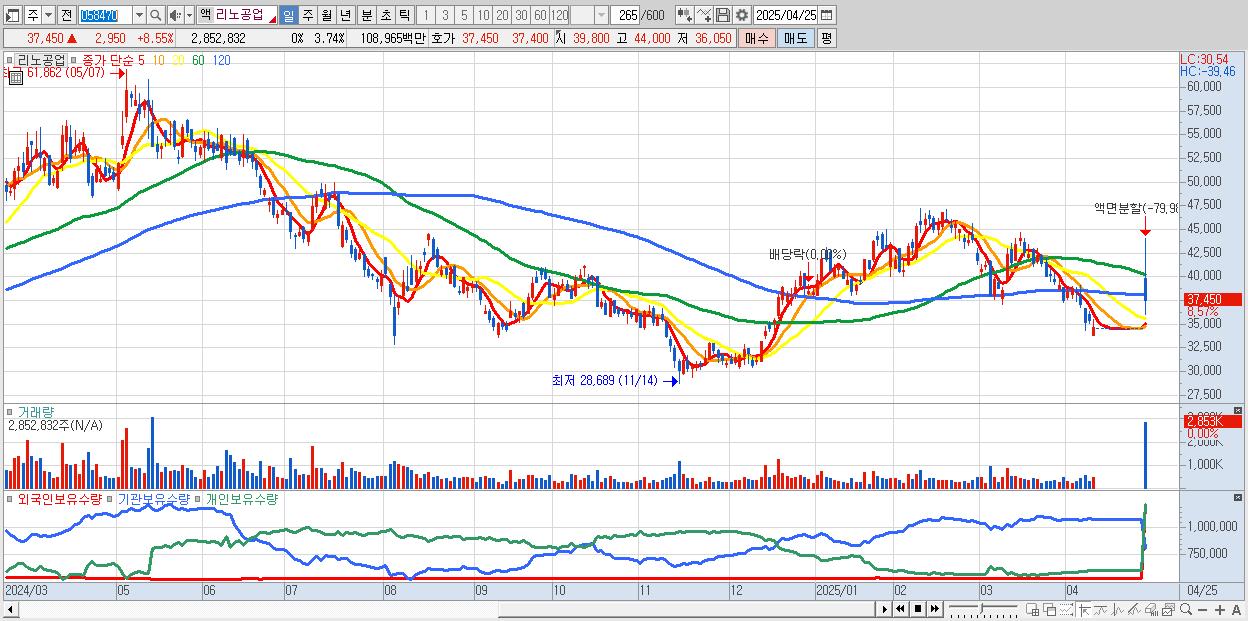Image resolution: width=1248 pixels, height=621 pixels.
Task: Click fast-forward button on chart replay
Action: pos(934,609)
